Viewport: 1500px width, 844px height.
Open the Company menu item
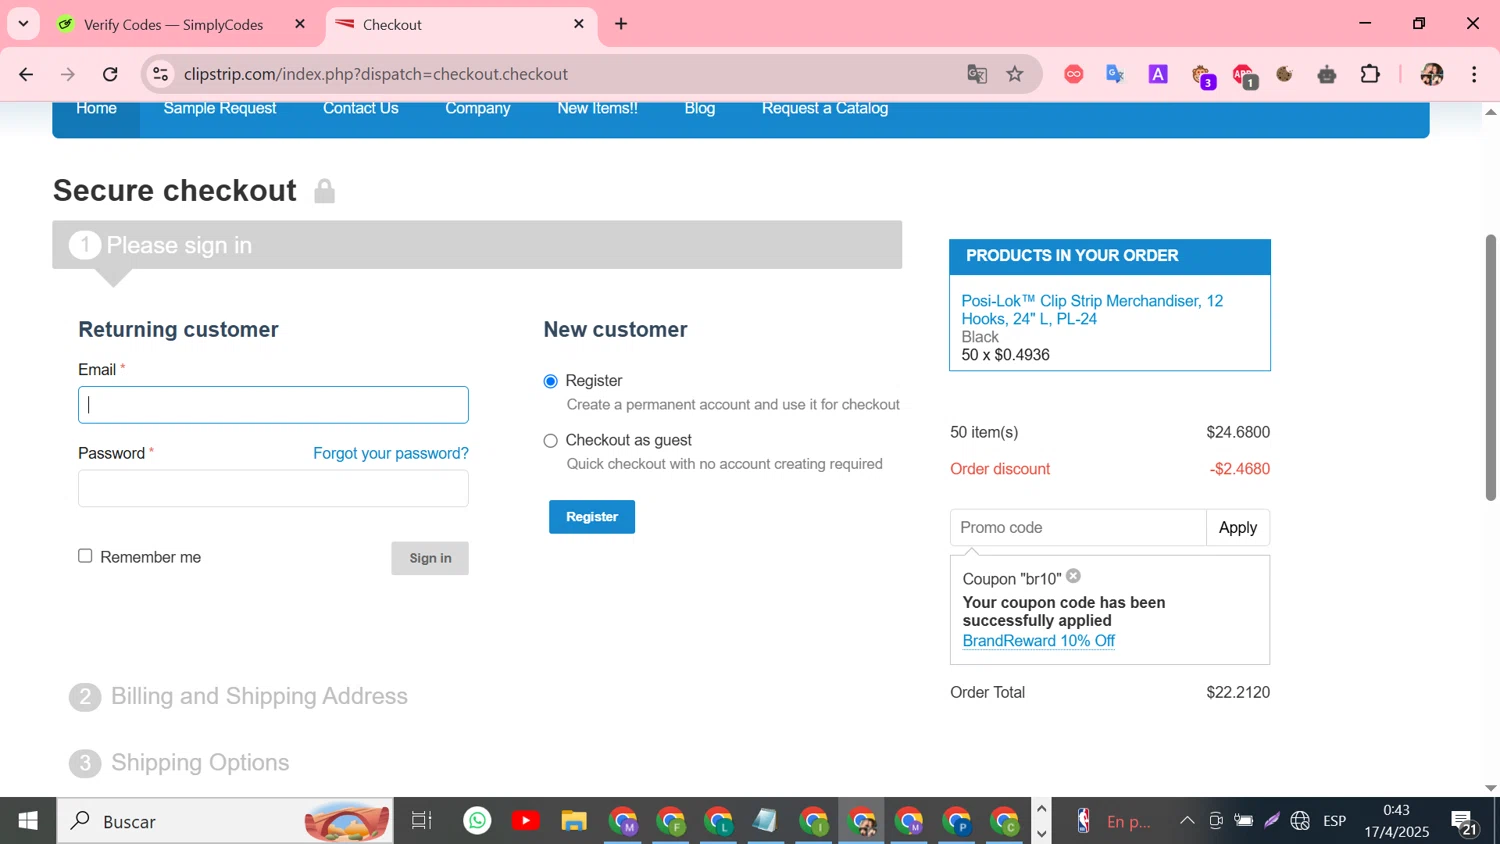click(x=478, y=109)
